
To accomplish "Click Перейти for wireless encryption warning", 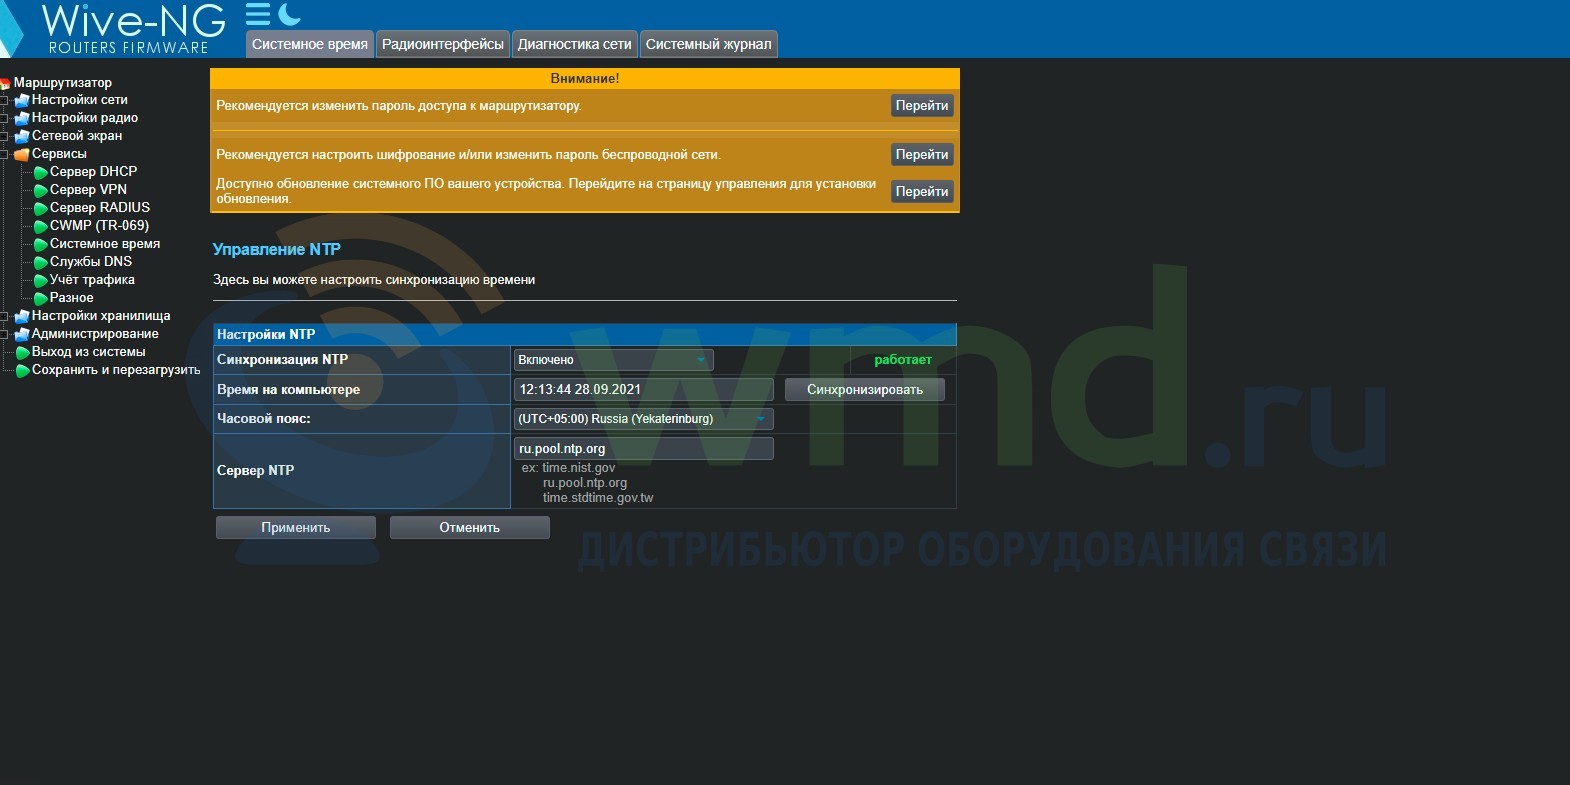I will (922, 155).
